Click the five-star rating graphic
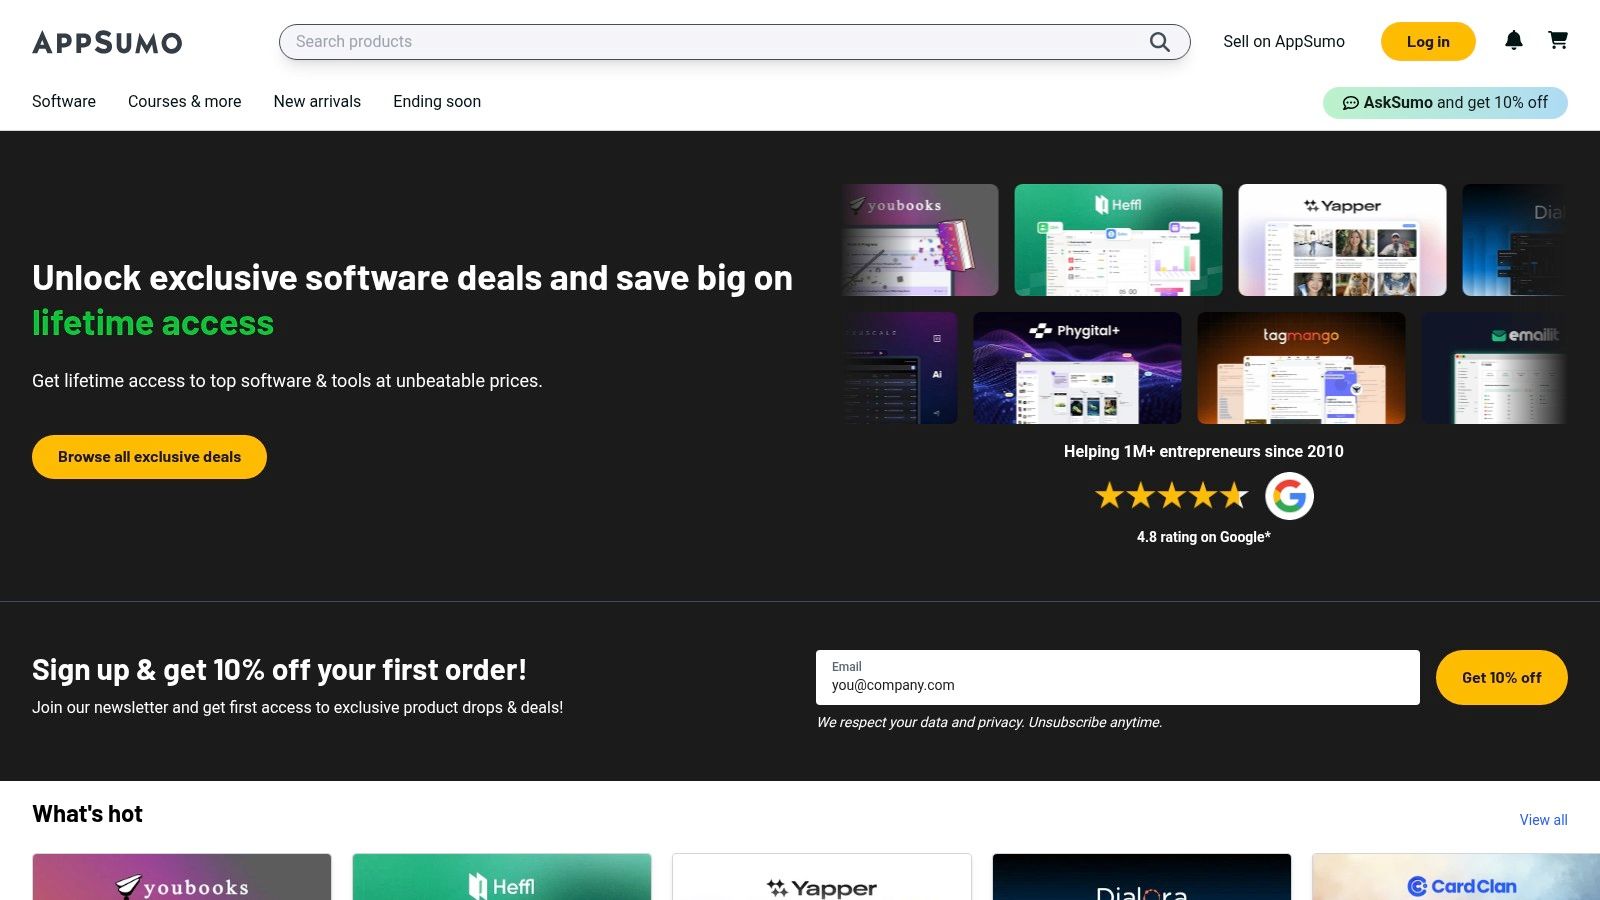Viewport: 1600px width, 900px height. pyautogui.click(x=1172, y=494)
